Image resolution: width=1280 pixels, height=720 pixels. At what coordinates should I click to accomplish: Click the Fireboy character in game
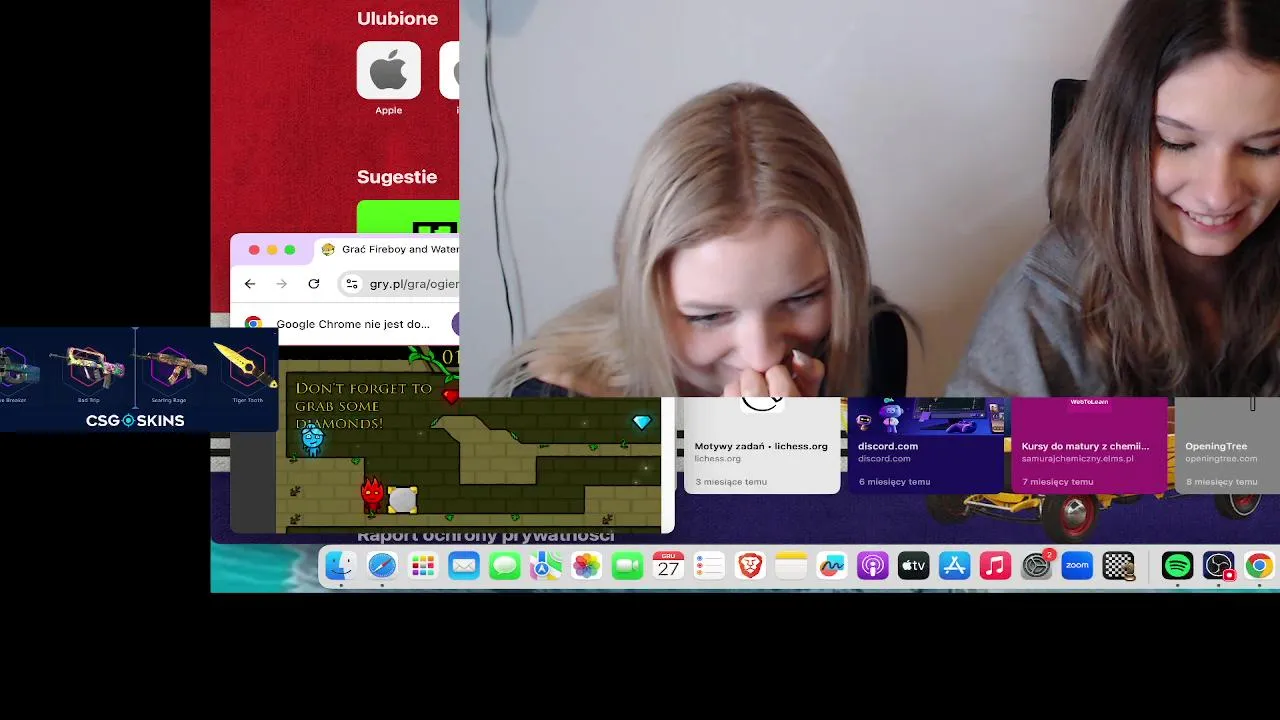372,495
